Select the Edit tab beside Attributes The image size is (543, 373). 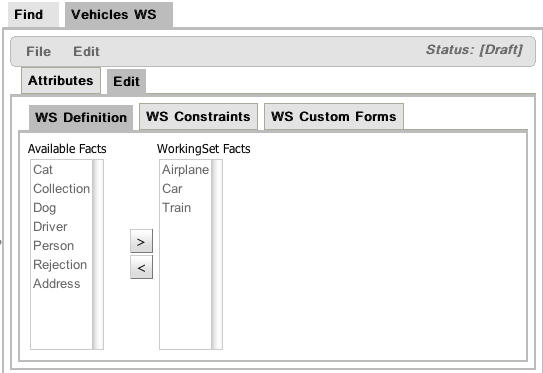coord(126,82)
